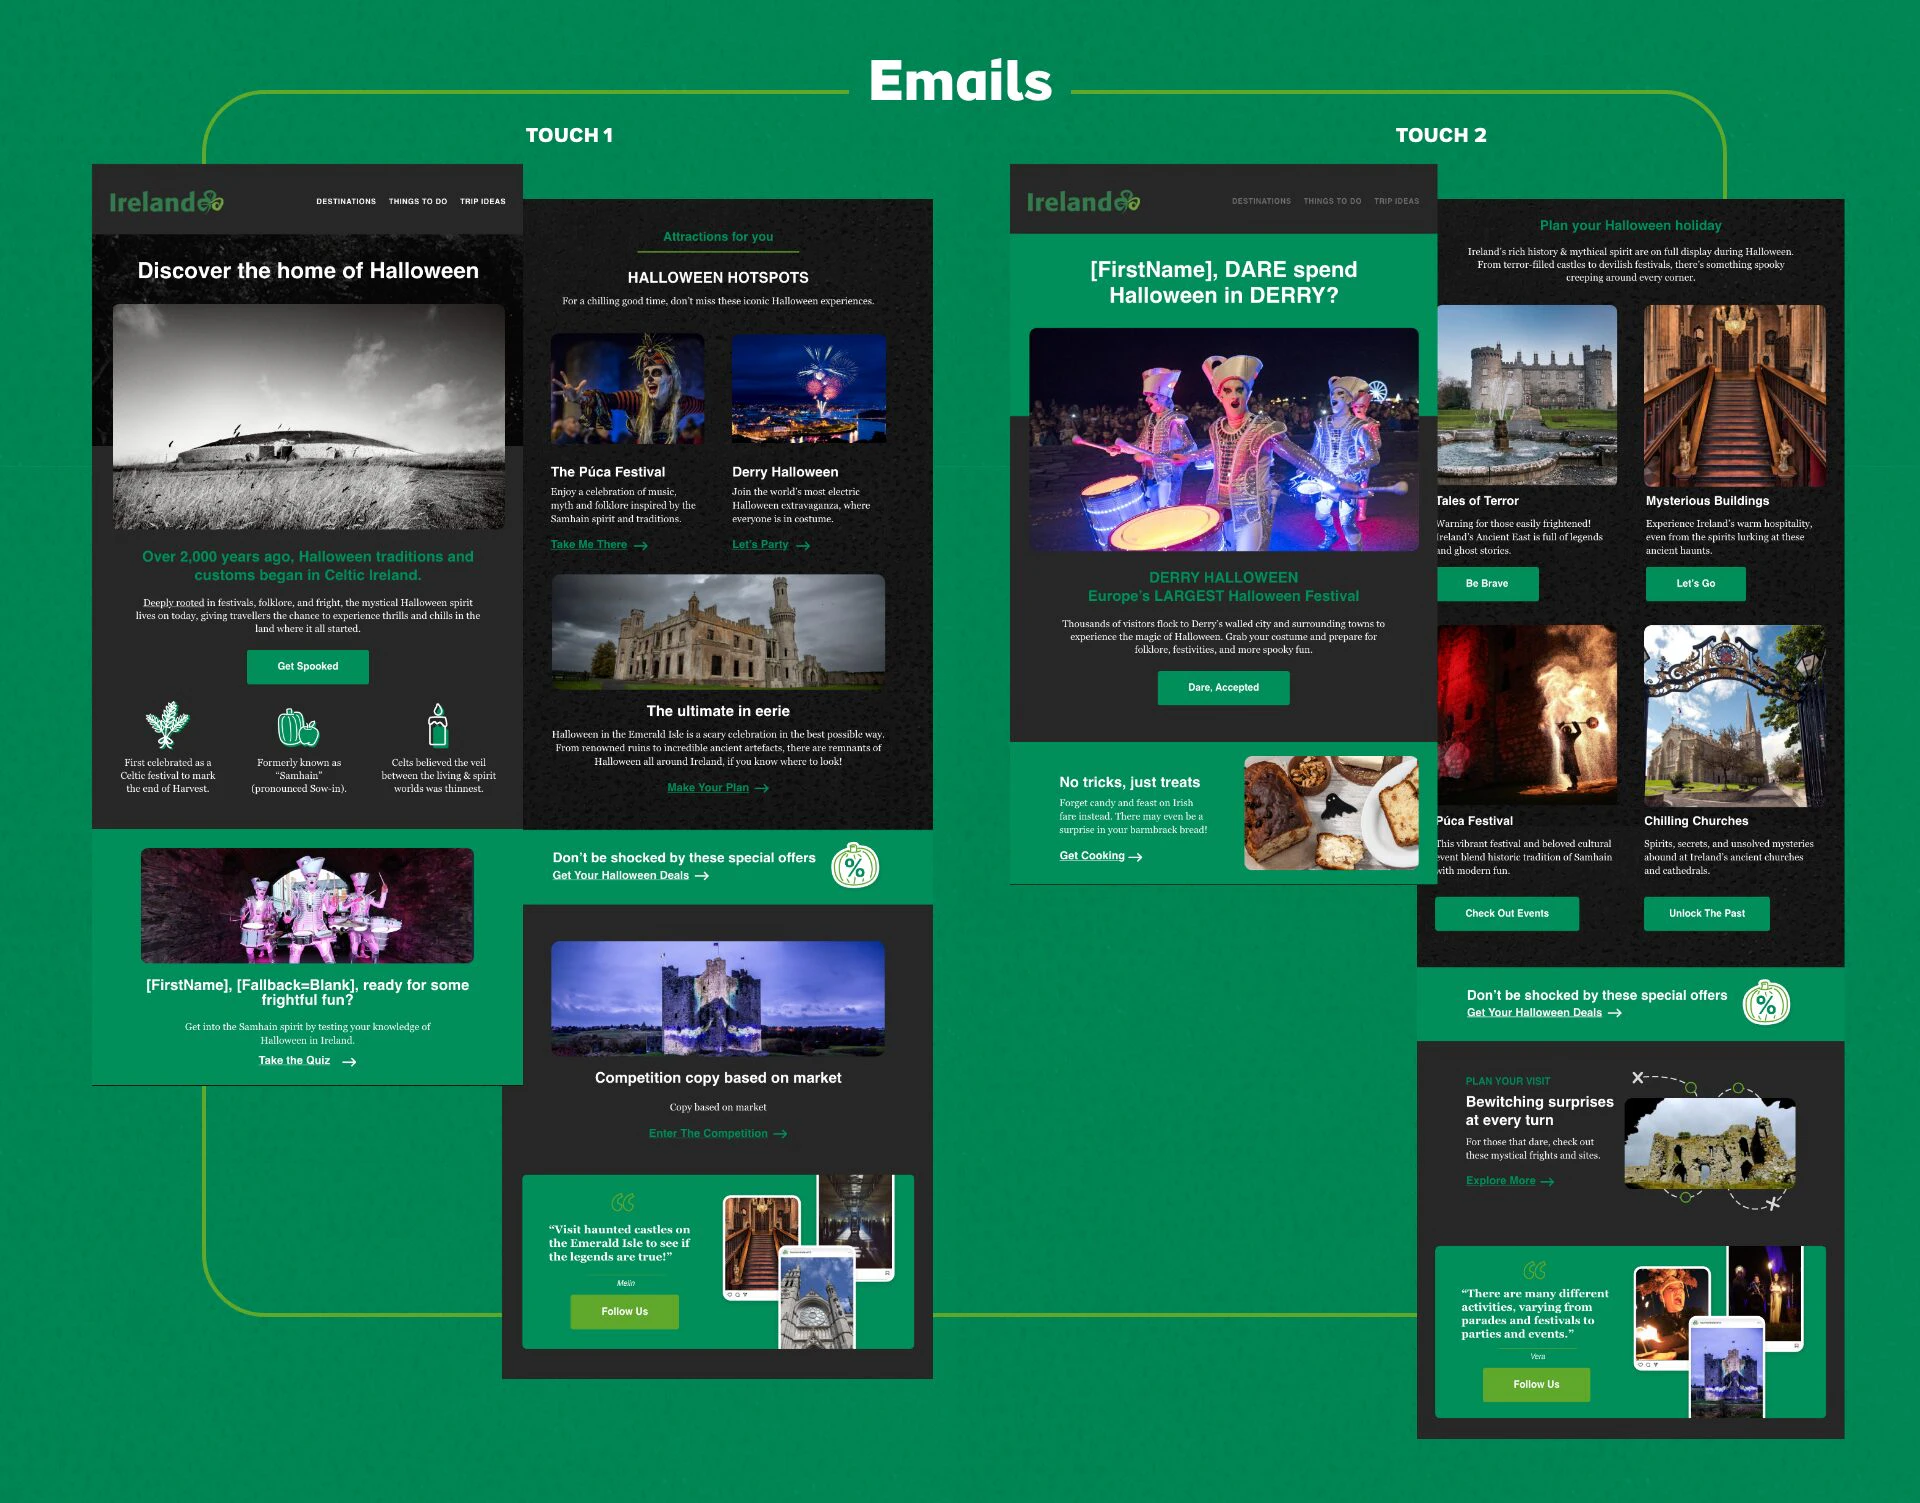Click the Be Brave button
Viewport: 1920px width, 1503px height.
click(x=1487, y=584)
